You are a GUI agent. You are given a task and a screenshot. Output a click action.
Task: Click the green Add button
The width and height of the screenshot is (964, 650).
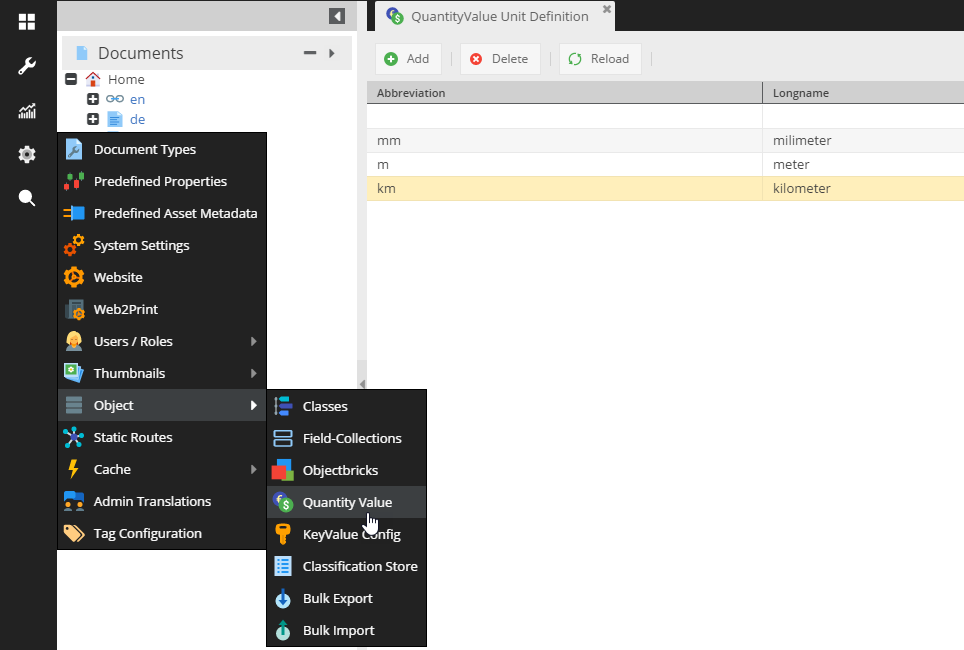pyautogui.click(x=407, y=59)
